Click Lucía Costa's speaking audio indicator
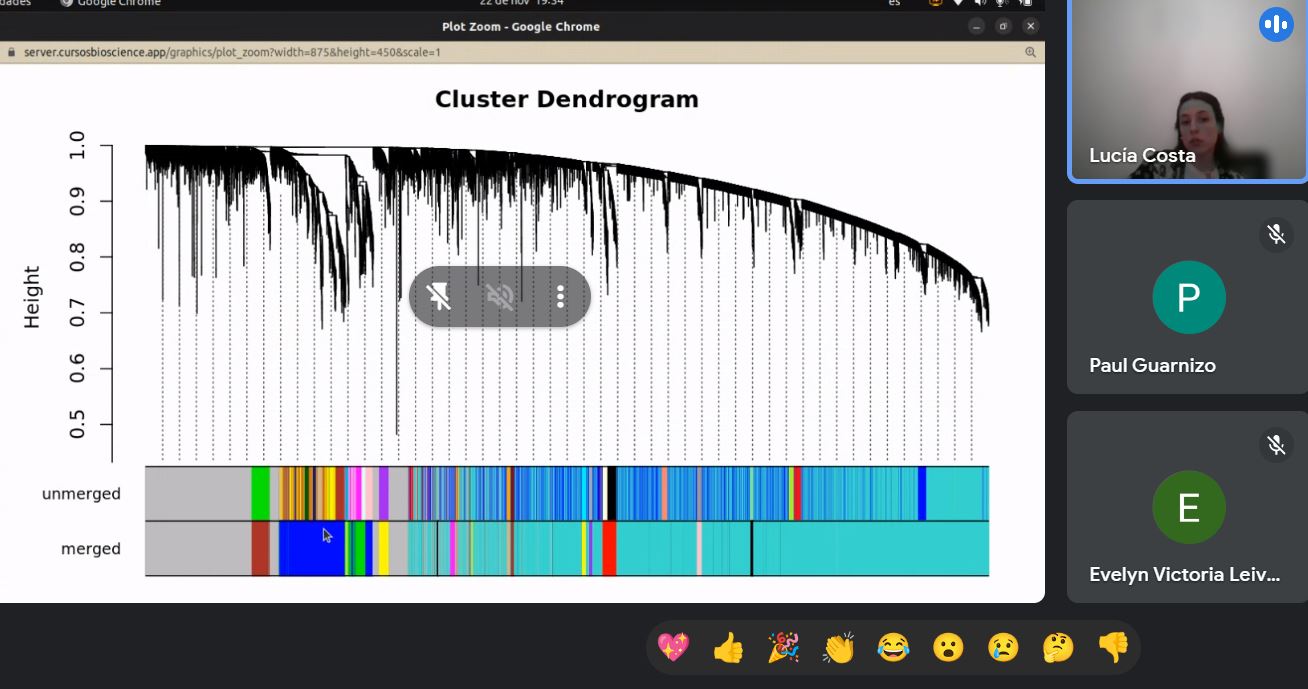This screenshot has height=689, width=1308. coord(1276,23)
